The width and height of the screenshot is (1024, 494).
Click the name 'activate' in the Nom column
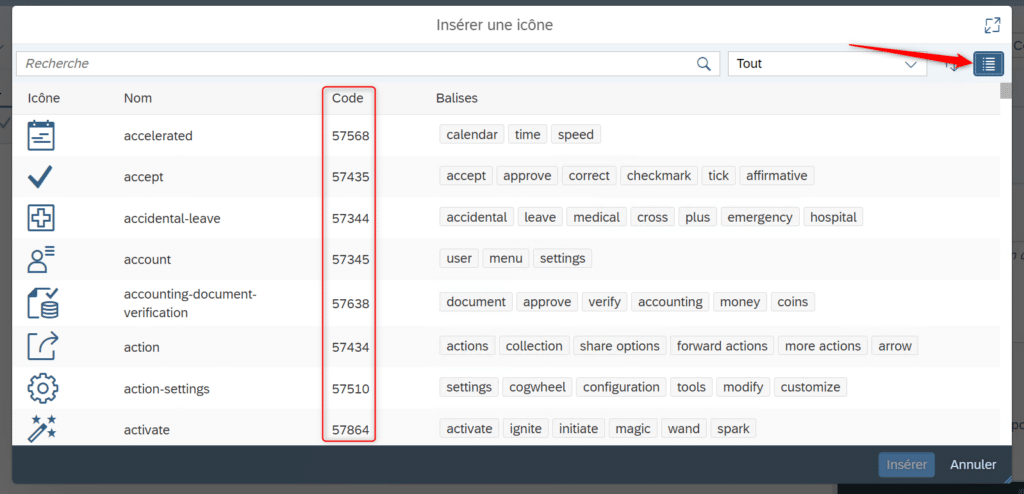point(147,430)
